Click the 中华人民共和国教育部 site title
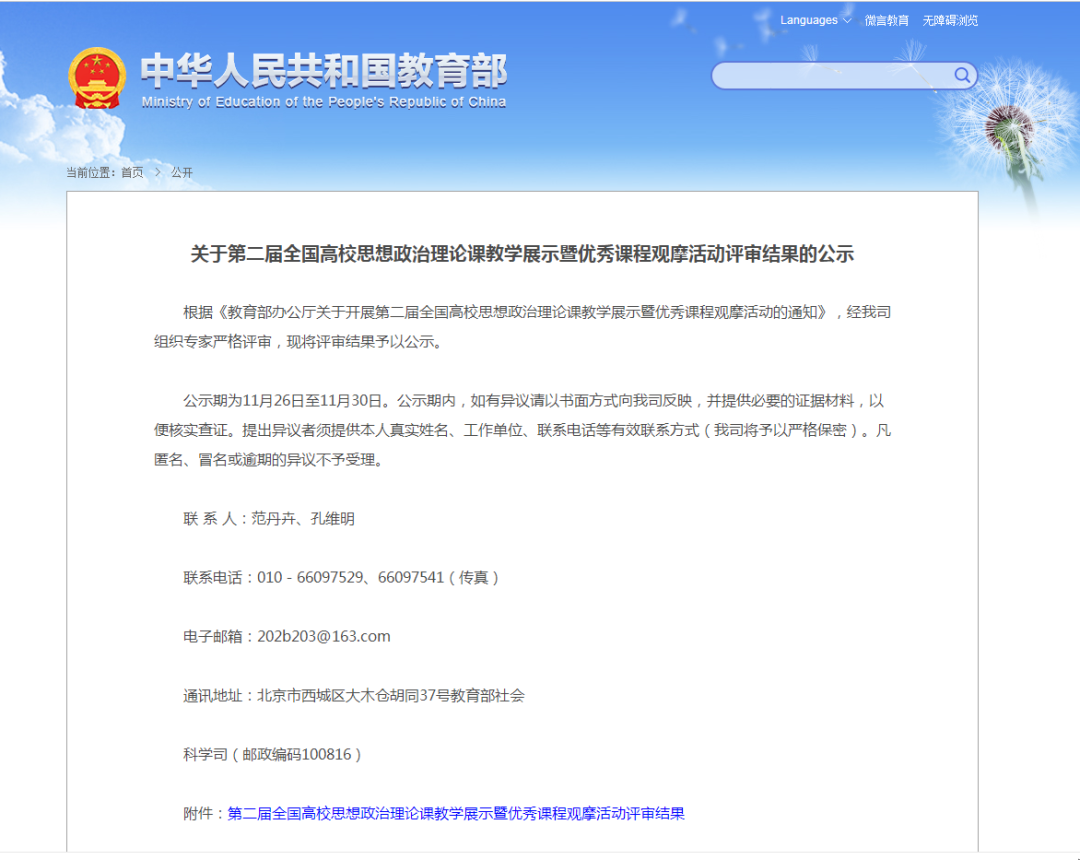Viewport: 1080px width, 860px height. 323,71
